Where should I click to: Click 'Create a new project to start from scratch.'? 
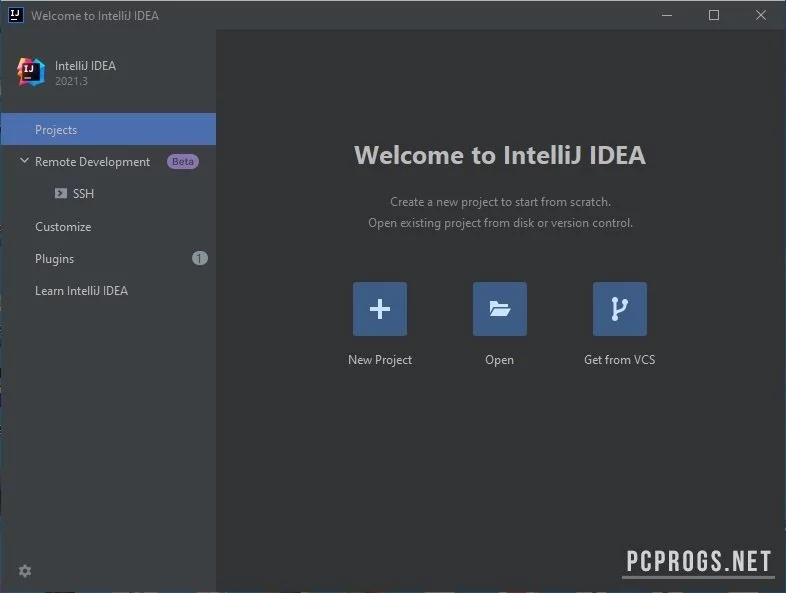coord(500,202)
